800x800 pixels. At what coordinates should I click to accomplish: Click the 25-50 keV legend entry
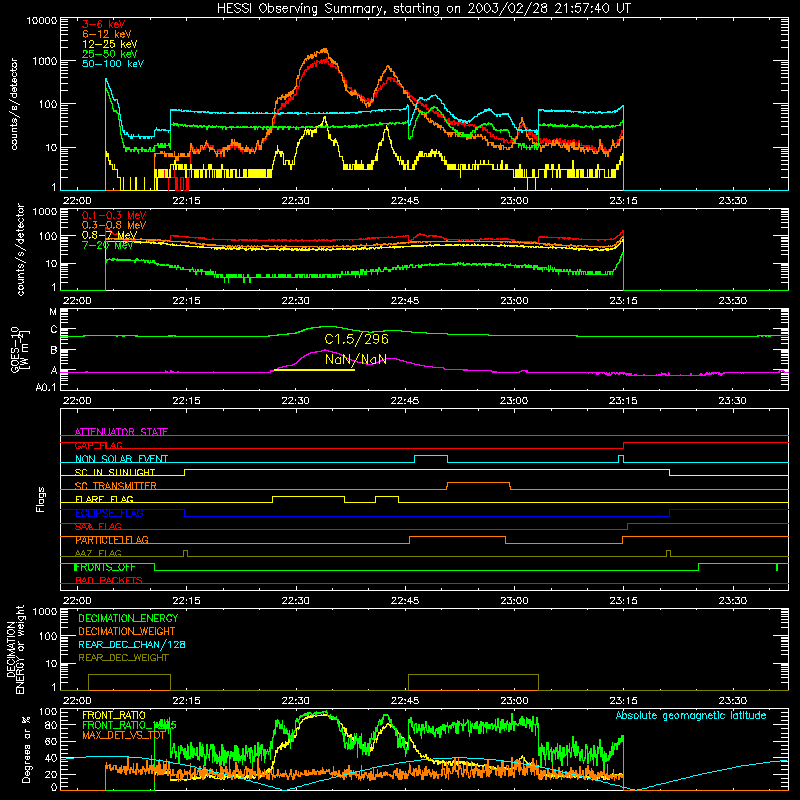(x=109, y=54)
